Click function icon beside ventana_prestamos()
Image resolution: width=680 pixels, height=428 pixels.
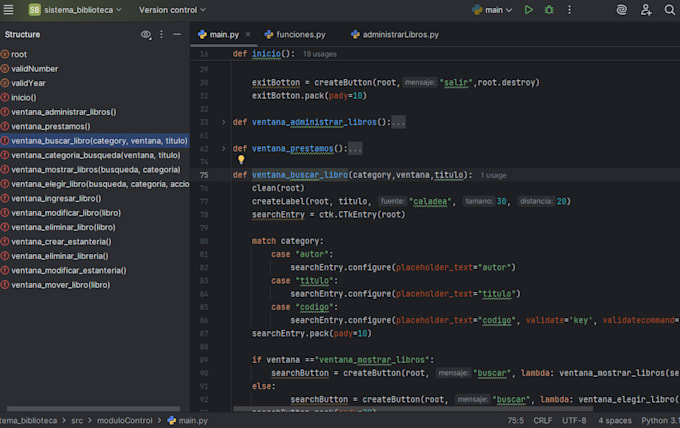[5, 126]
